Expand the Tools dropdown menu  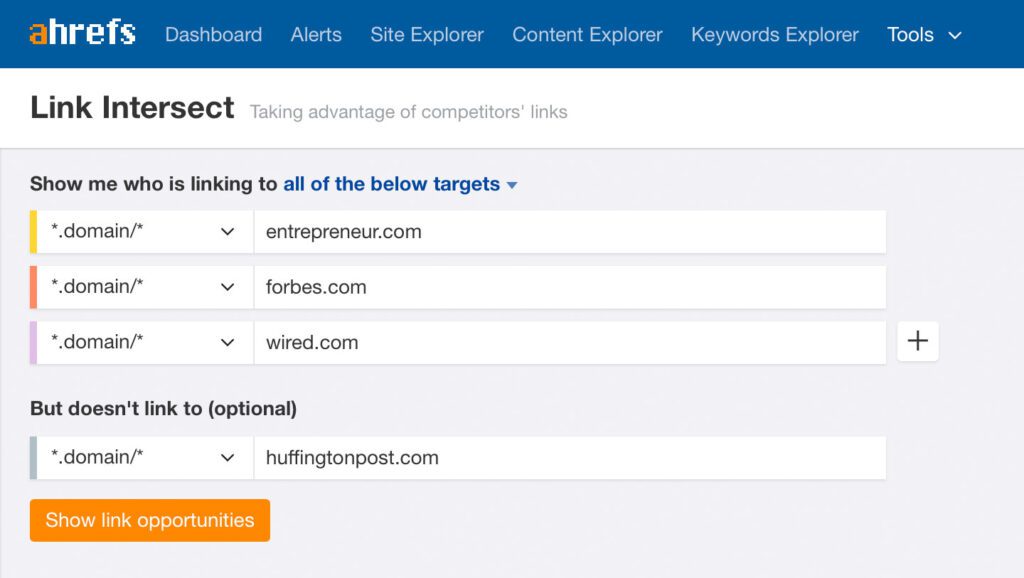click(x=924, y=34)
